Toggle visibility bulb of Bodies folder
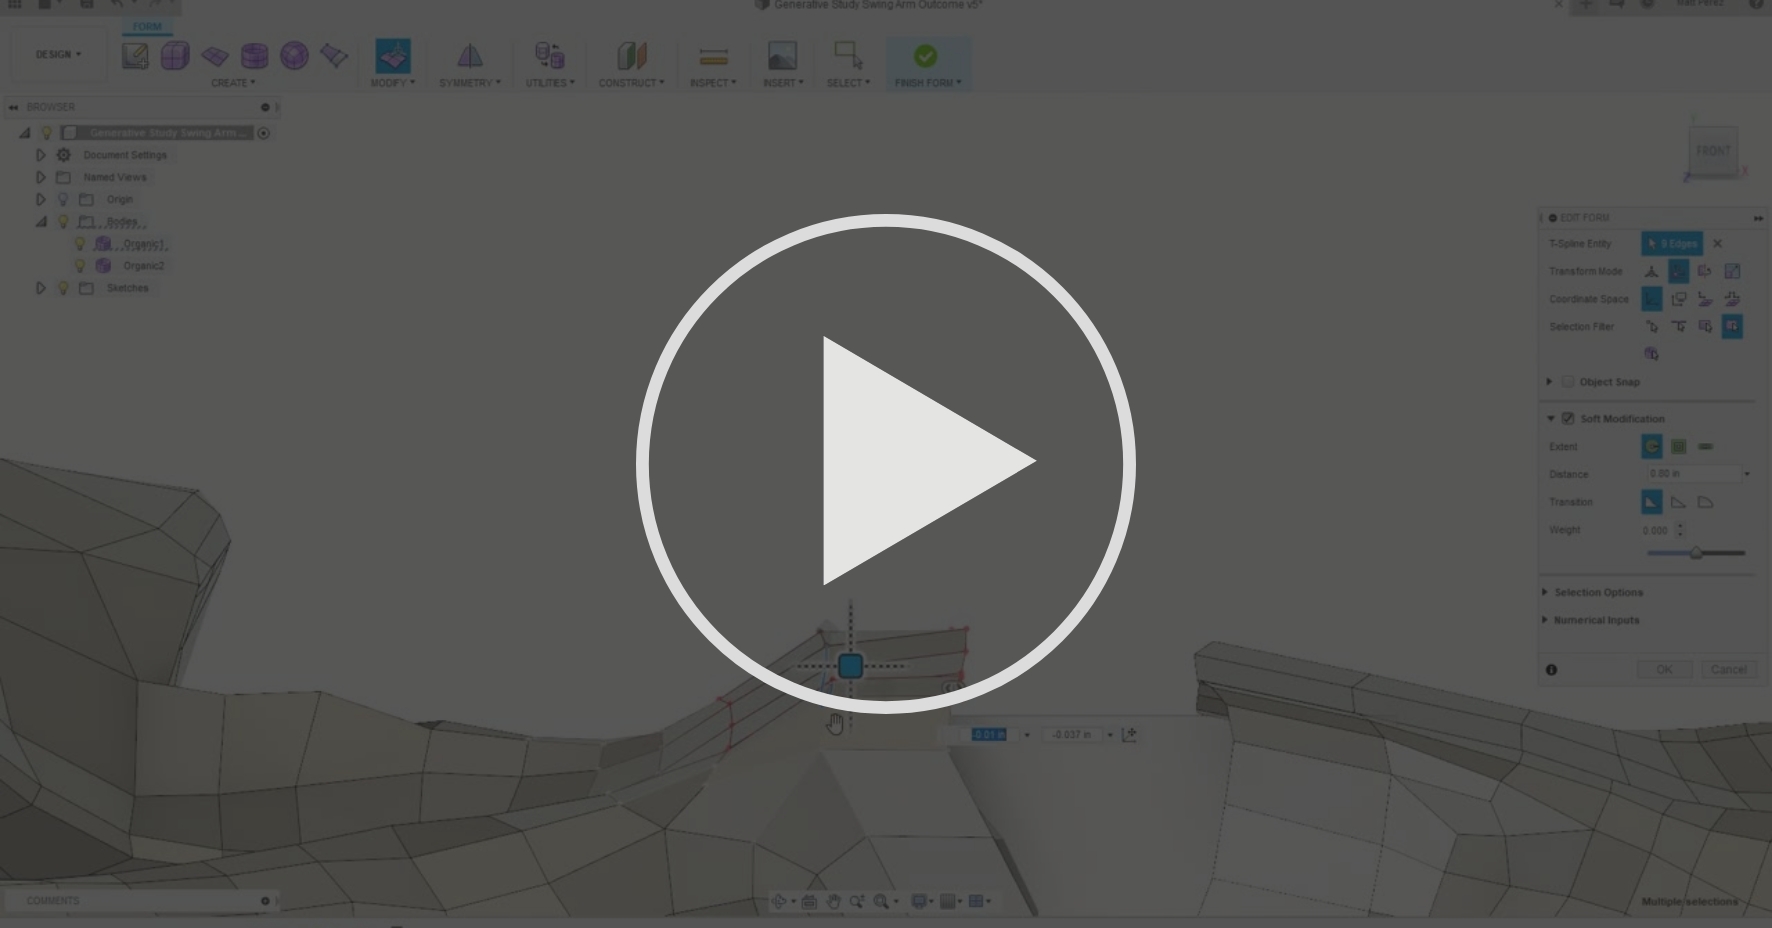1772x928 pixels. point(63,222)
